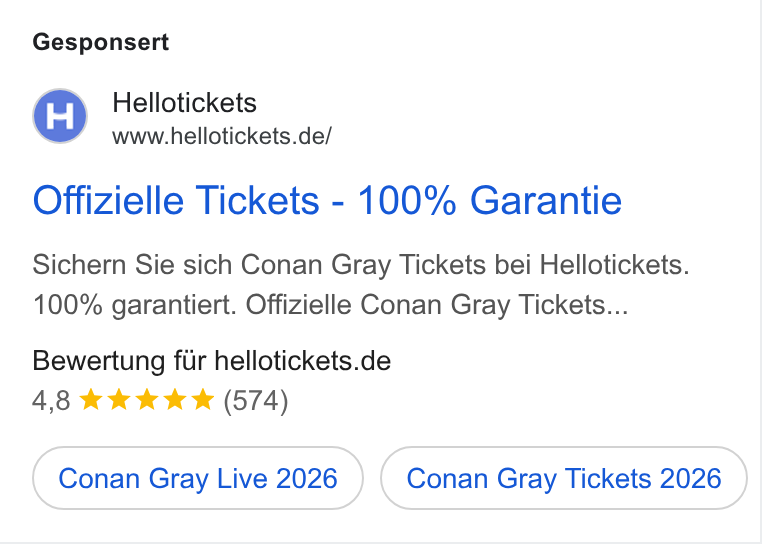
Task: Click 'Hellotickets.' at the end of the description's first line
Action: coord(615,265)
